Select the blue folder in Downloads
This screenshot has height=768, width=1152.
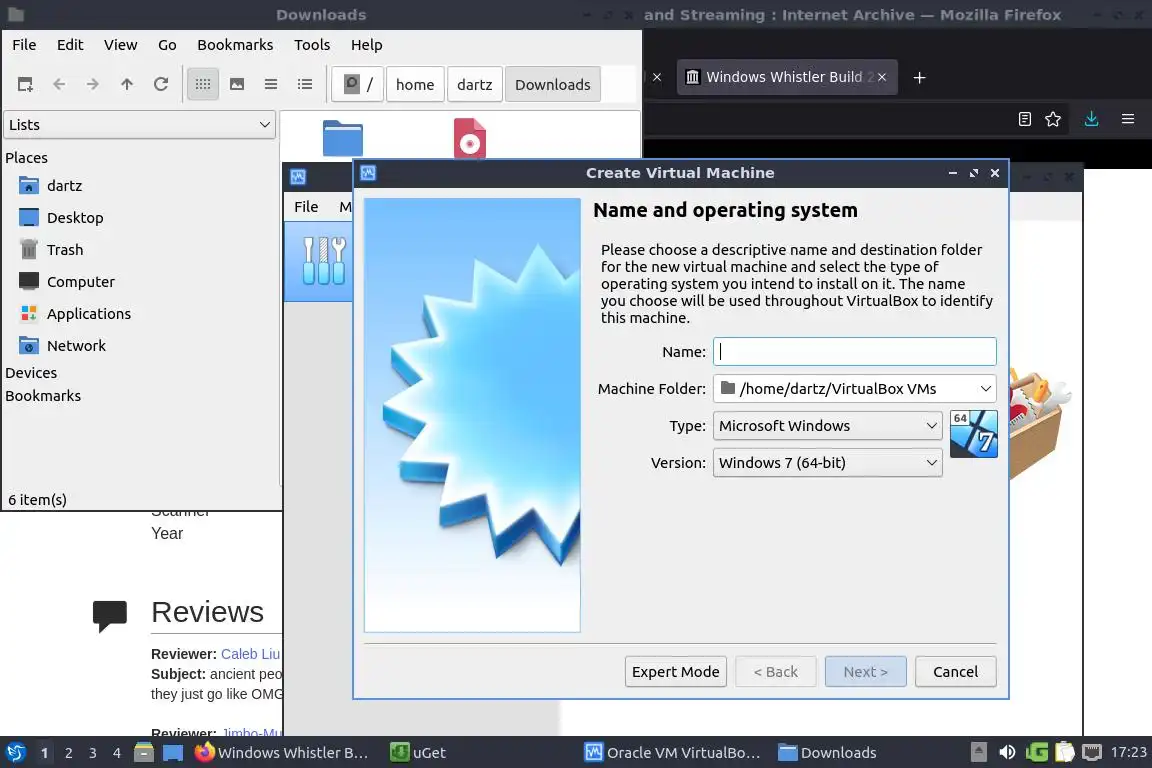[x=342, y=138]
